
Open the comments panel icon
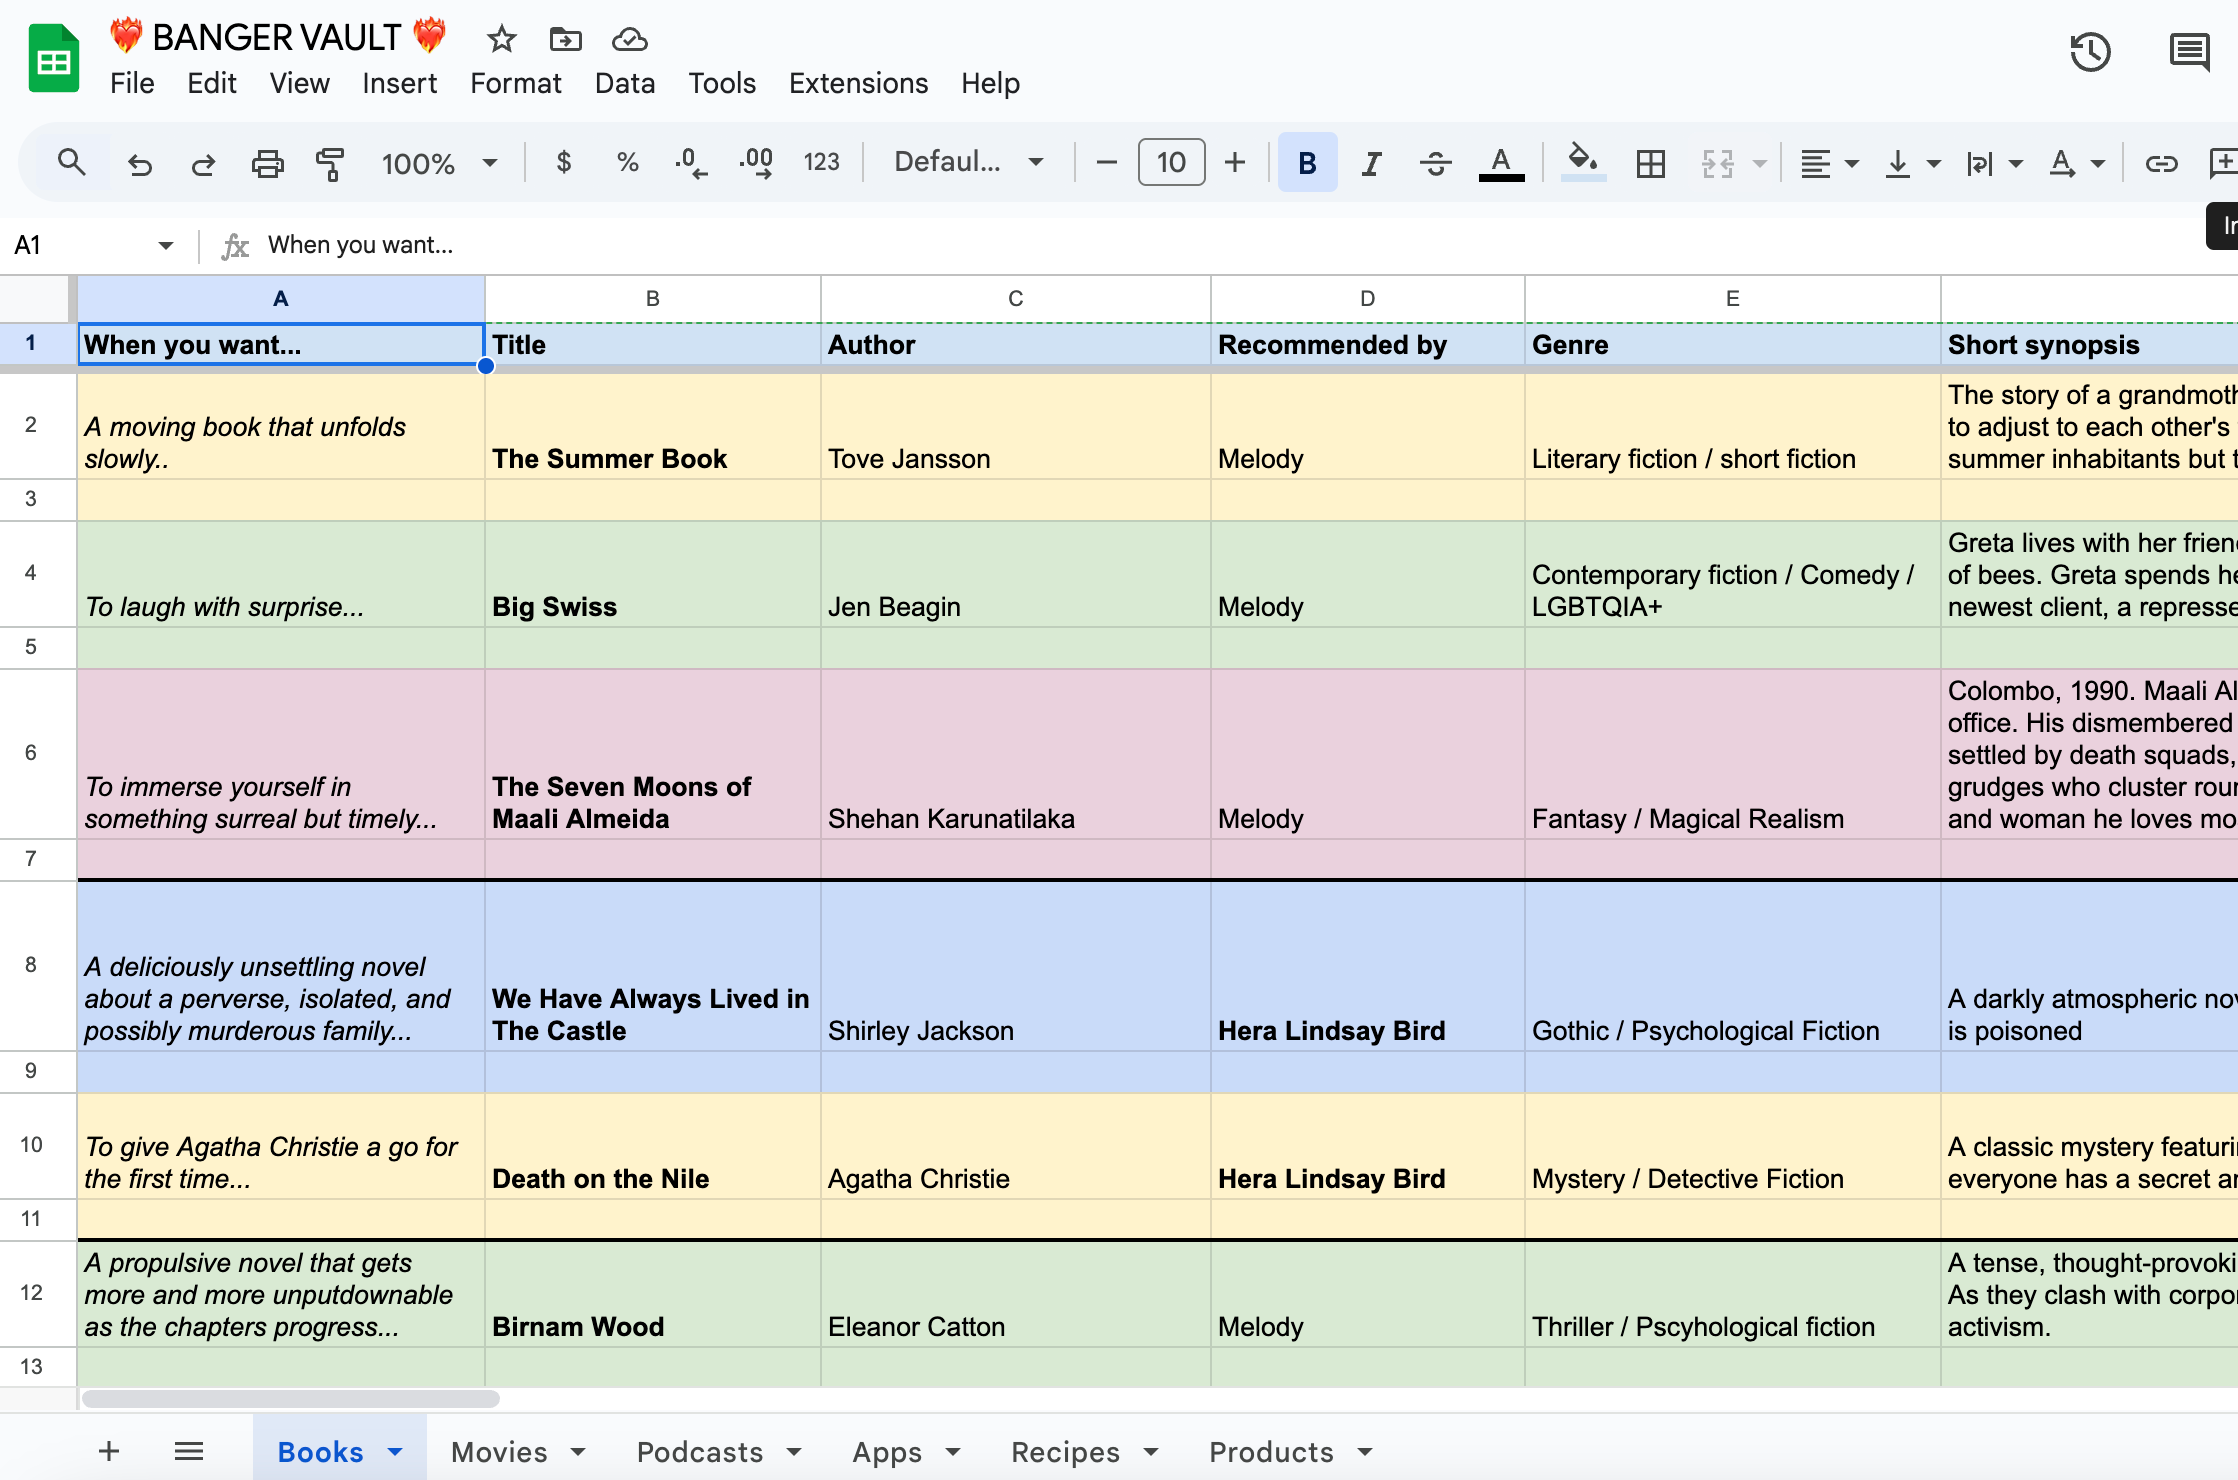point(2189,52)
